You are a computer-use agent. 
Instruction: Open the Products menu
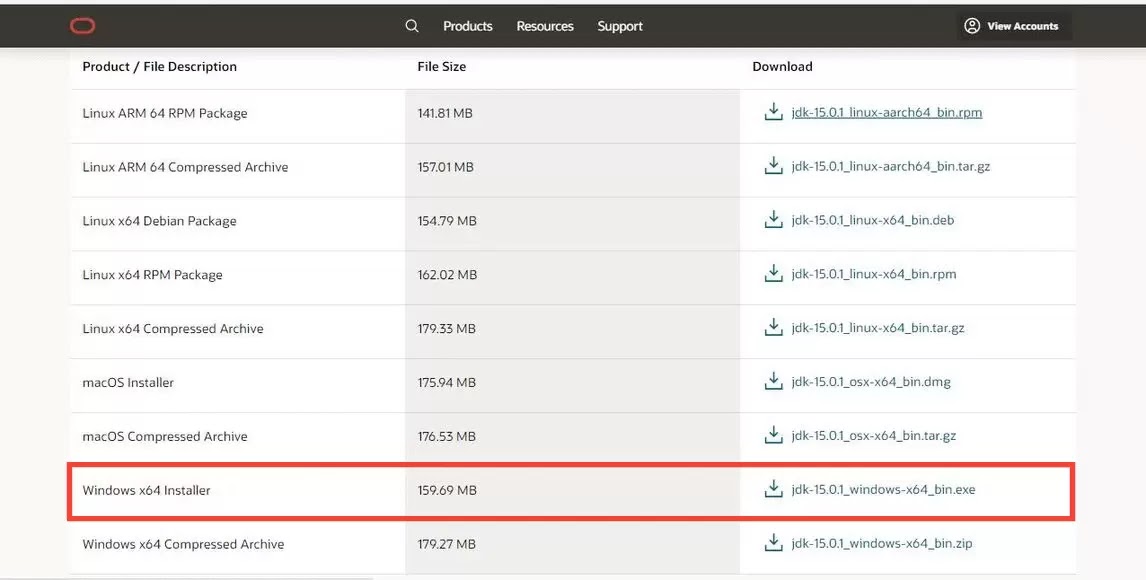pyautogui.click(x=468, y=26)
